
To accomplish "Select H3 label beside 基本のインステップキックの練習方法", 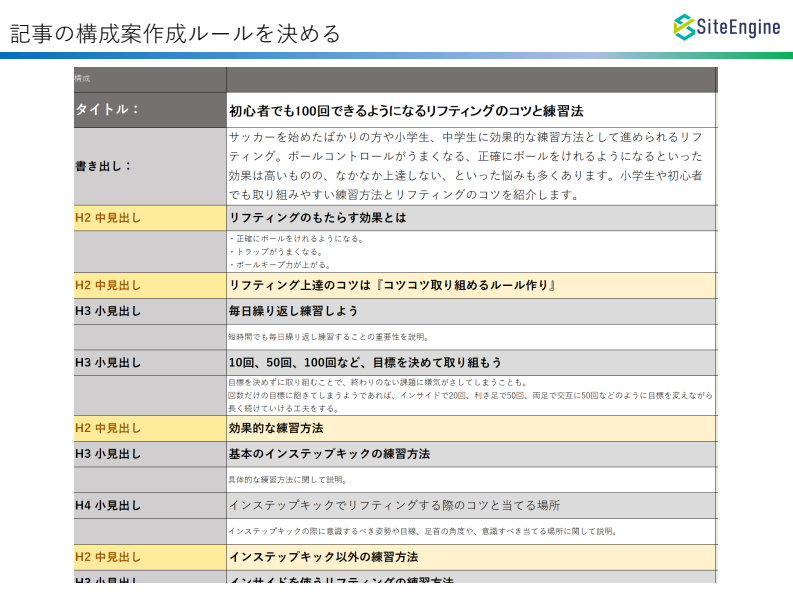I will click(x=150, y=454).
